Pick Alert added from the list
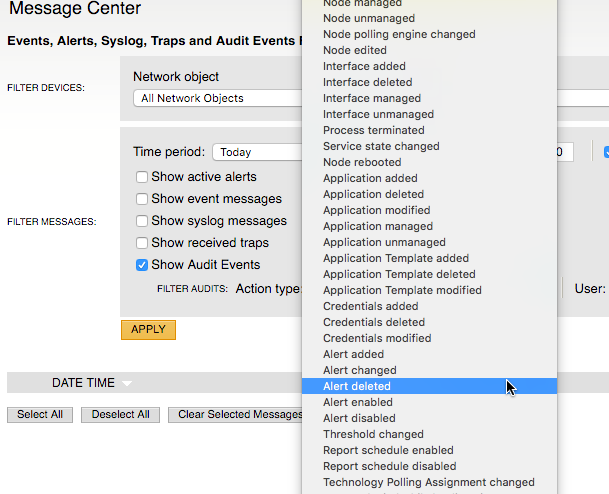The height and width of the screenshot is (494, 609). pos(429,354)
